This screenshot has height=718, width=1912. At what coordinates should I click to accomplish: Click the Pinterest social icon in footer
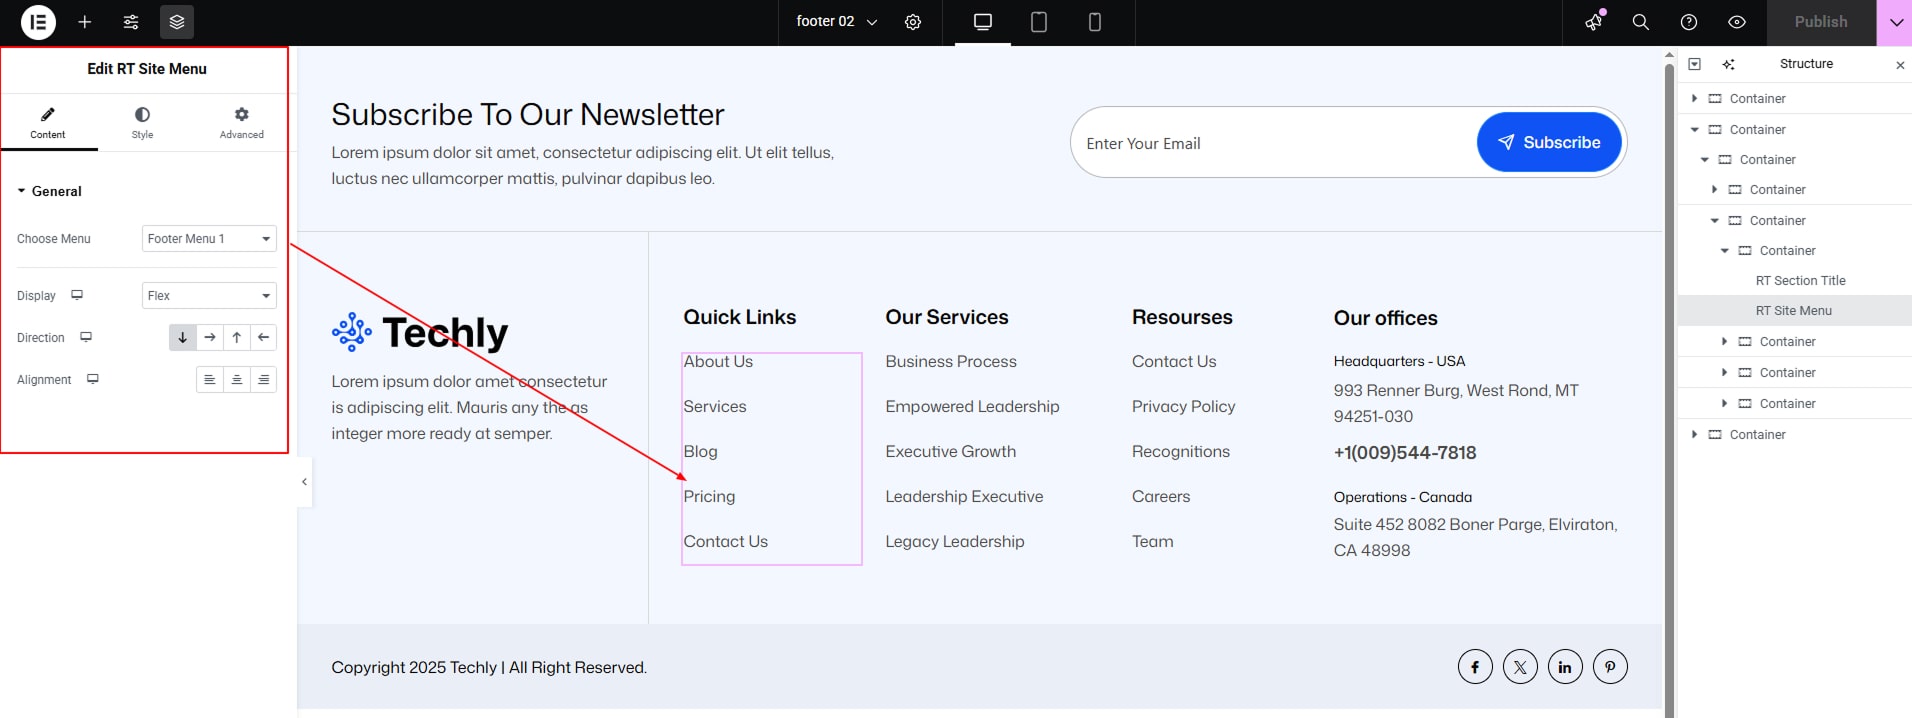click(x=1610, y=667)
